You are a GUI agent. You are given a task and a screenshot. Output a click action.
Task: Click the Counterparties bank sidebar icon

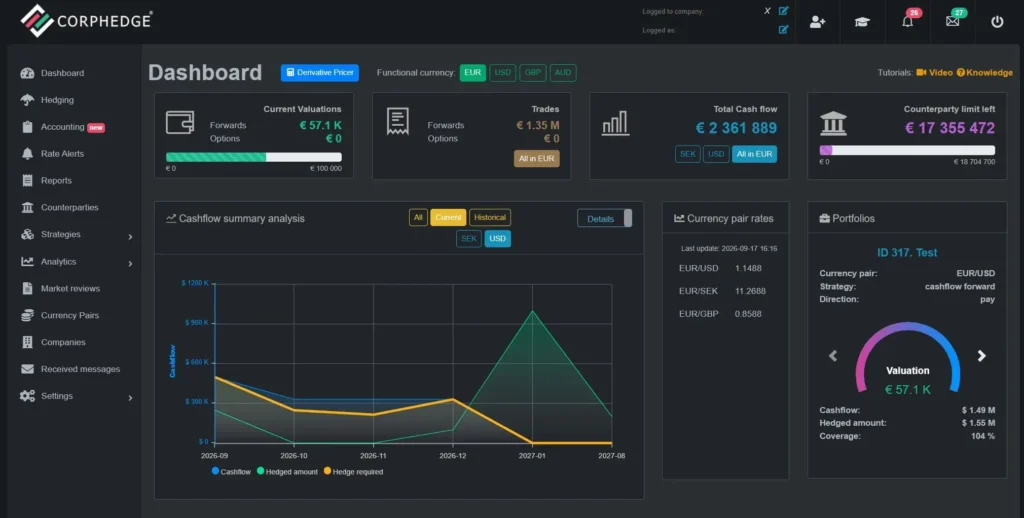pyautogui.click(x=27, y=207)
